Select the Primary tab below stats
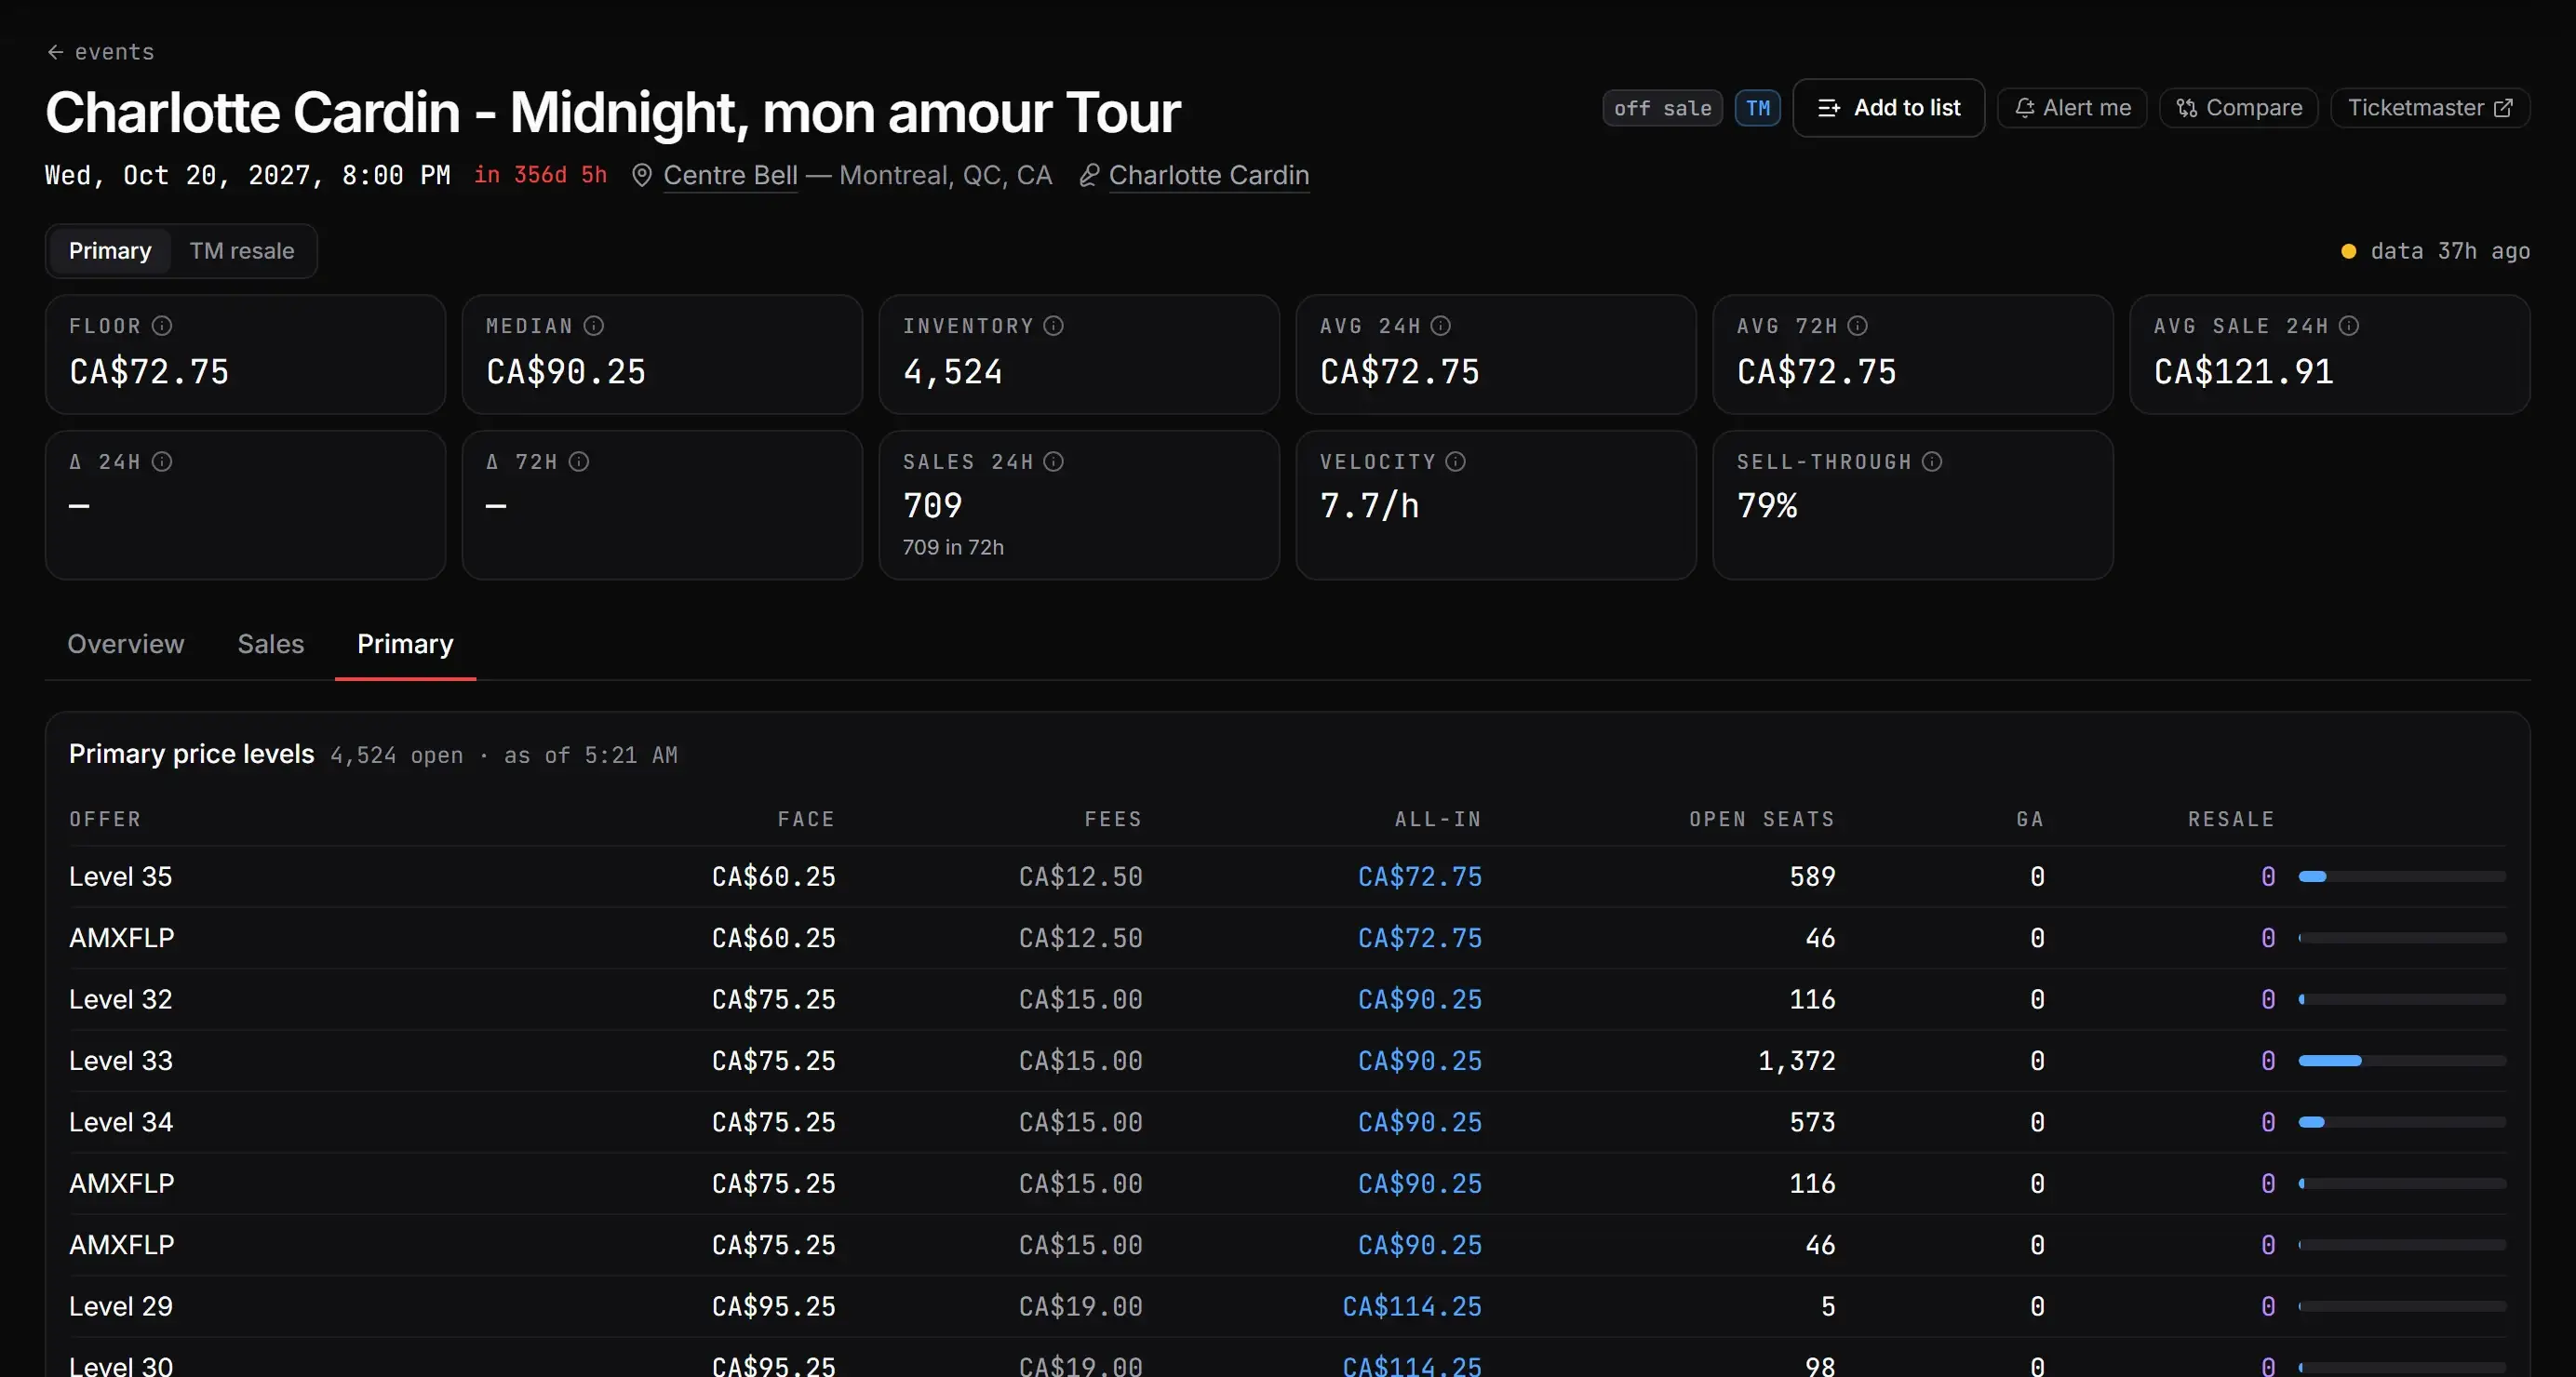 pos(405,644)
